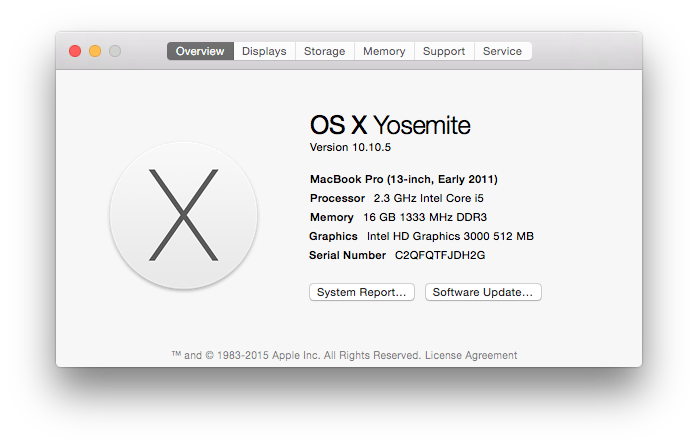Open the License Agreement link
This screenshot has width=698, height=447.
pos(471,355)
